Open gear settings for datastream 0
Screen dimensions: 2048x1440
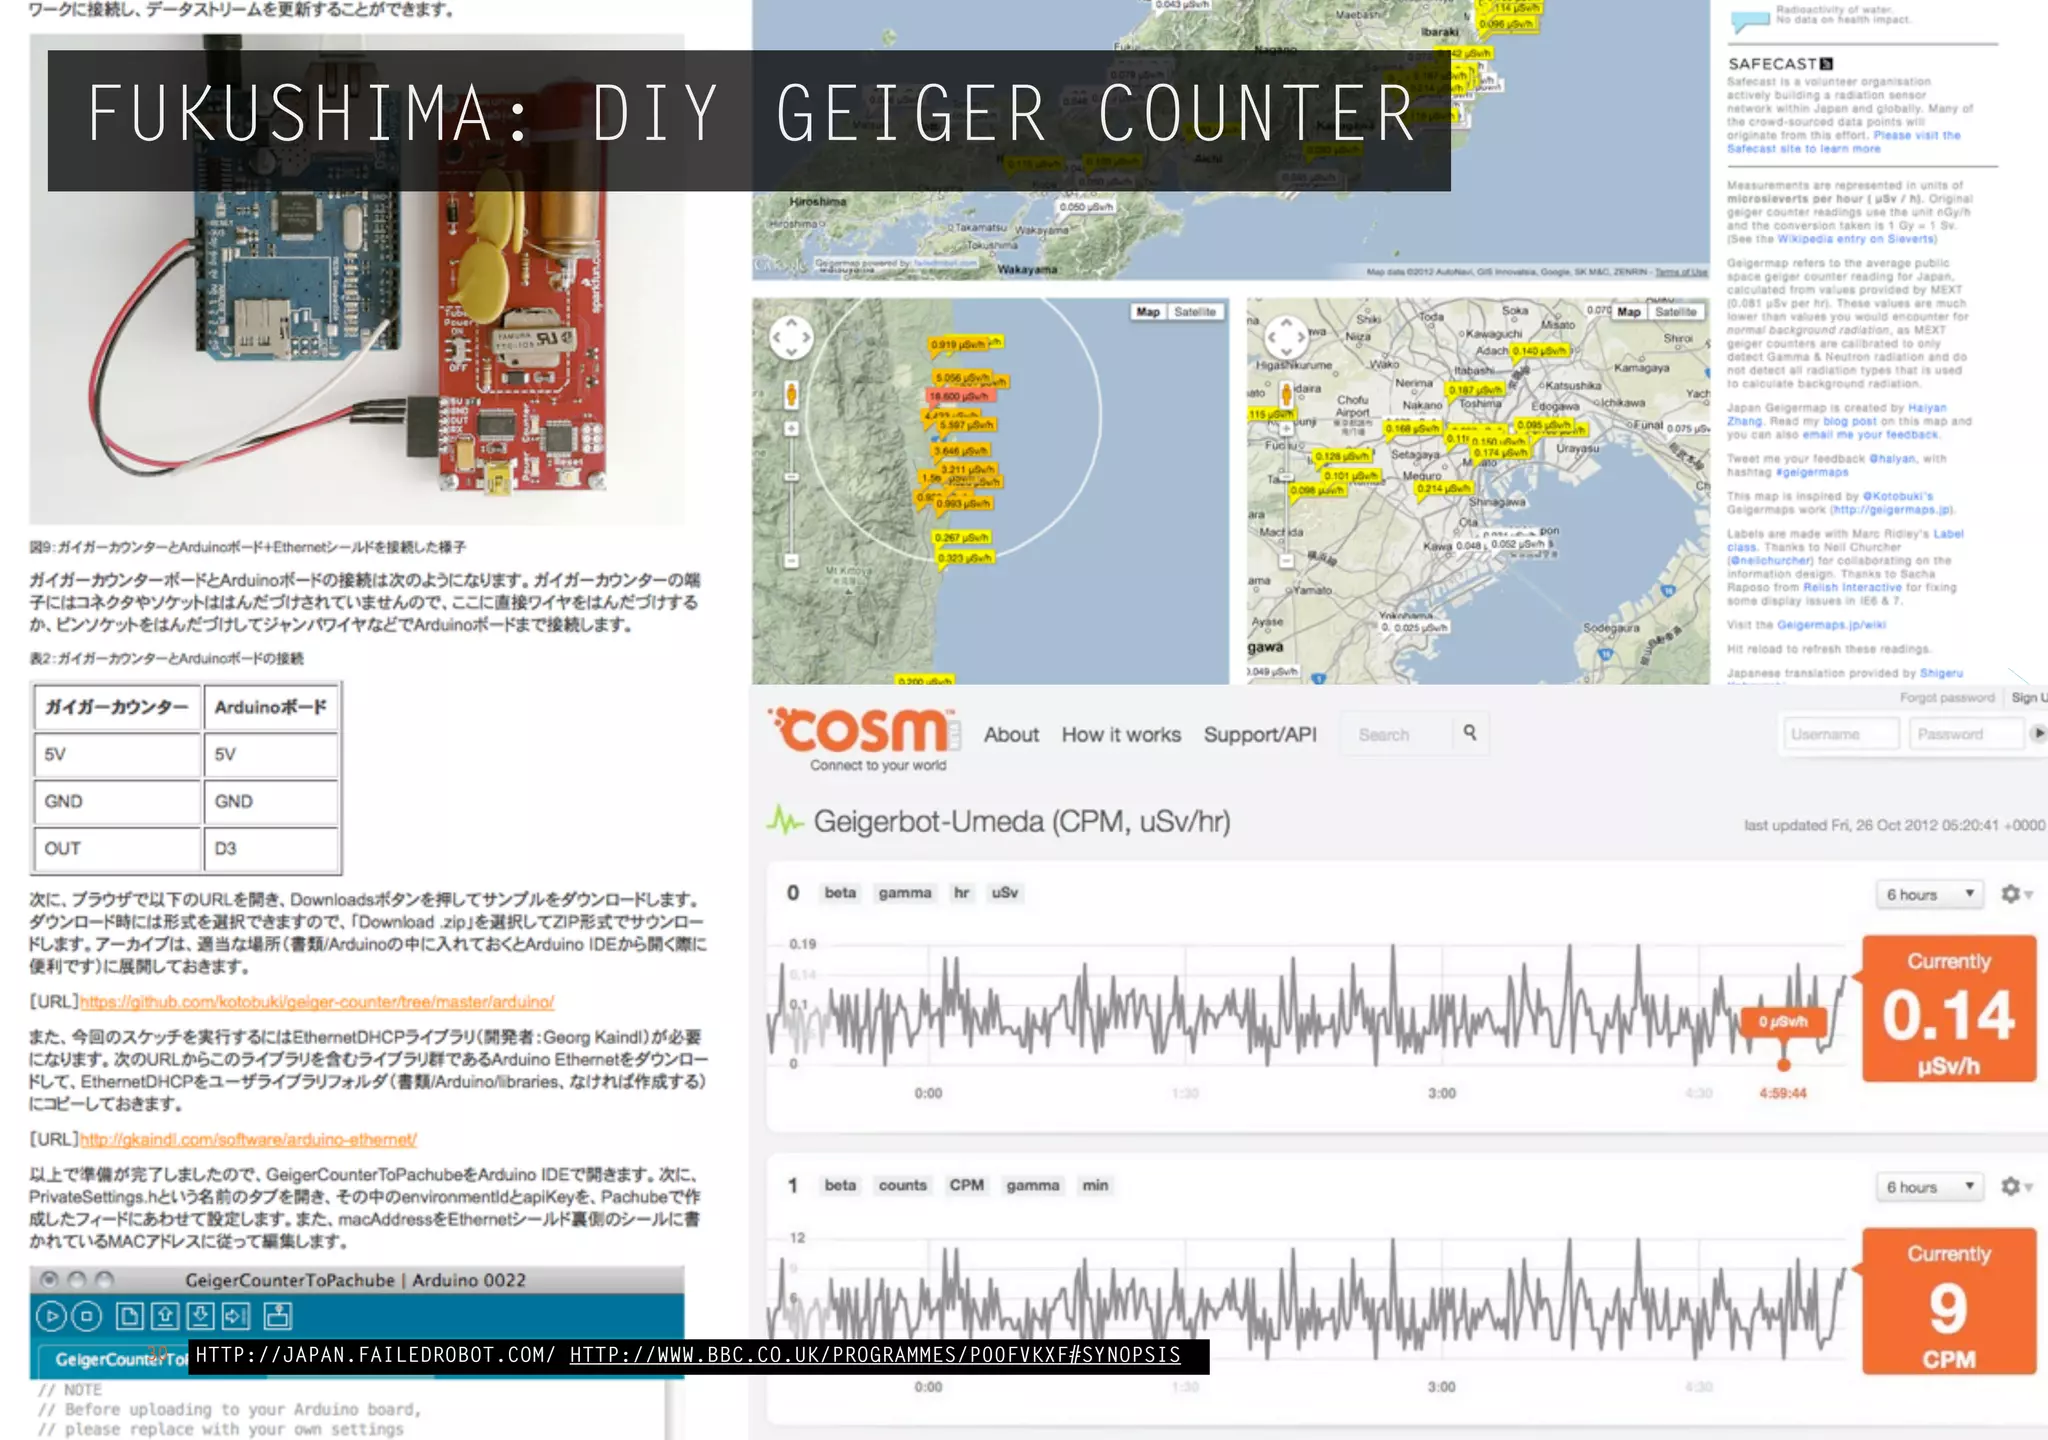click(2012, 893)
